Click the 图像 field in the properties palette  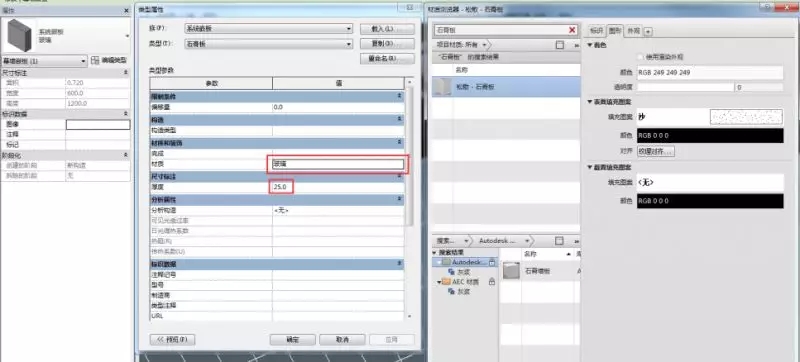click(x=97, y=124)
